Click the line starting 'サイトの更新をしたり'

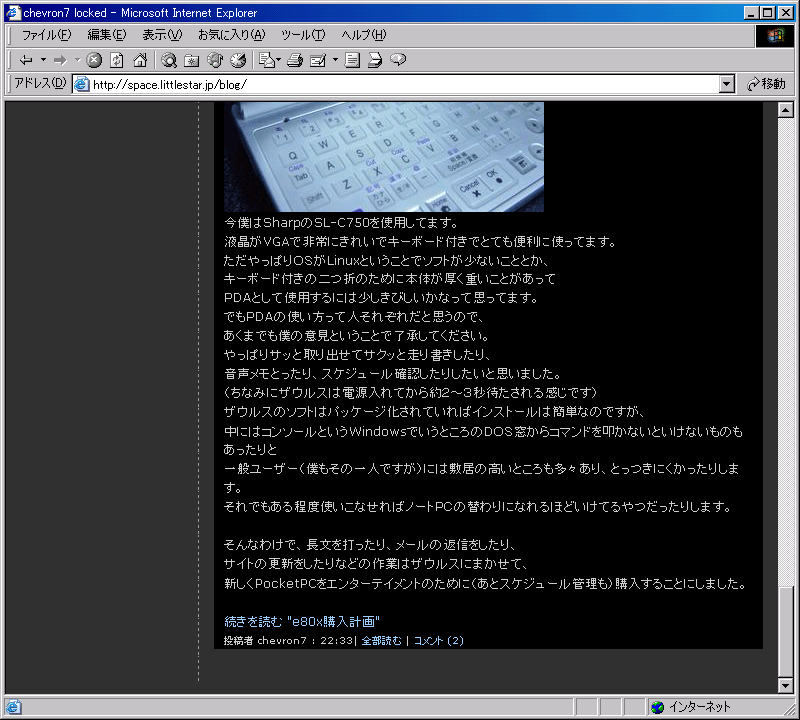(x=376, y=564)
